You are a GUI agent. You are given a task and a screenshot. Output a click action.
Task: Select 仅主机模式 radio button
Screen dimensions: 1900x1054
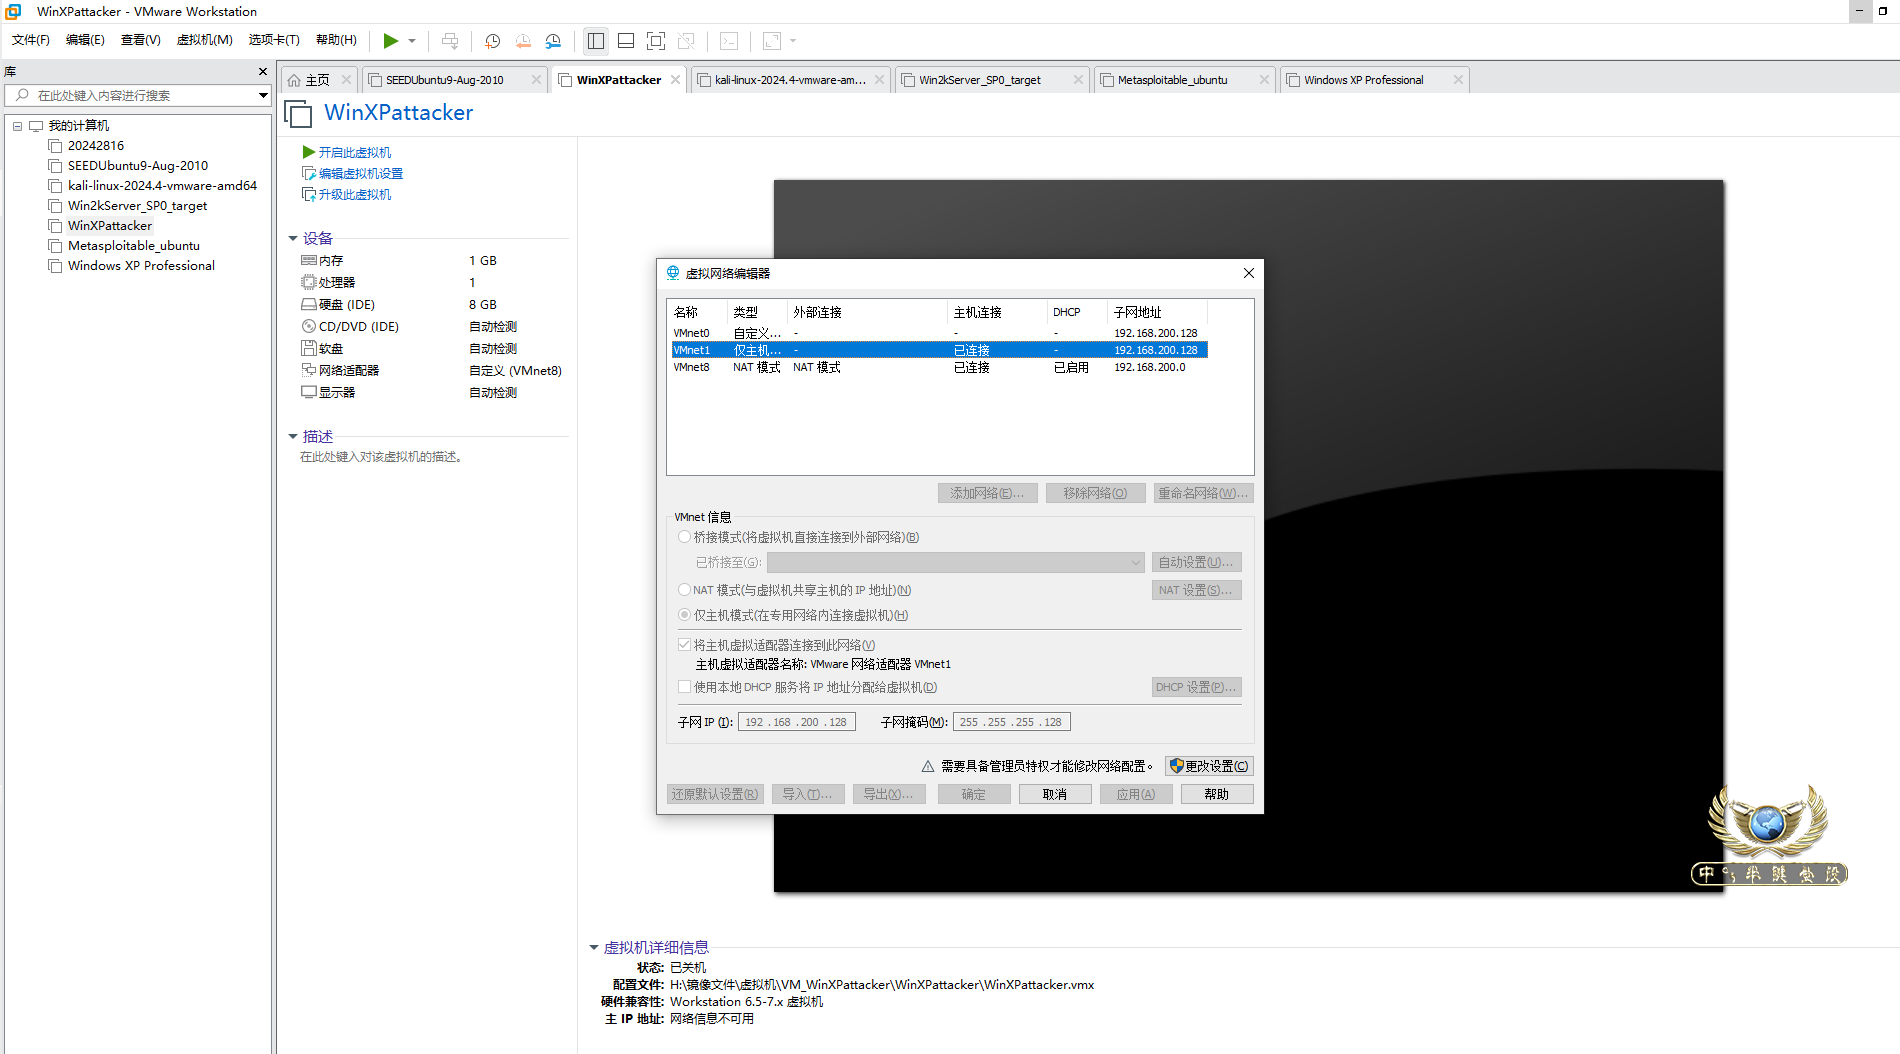pos(684,615)
